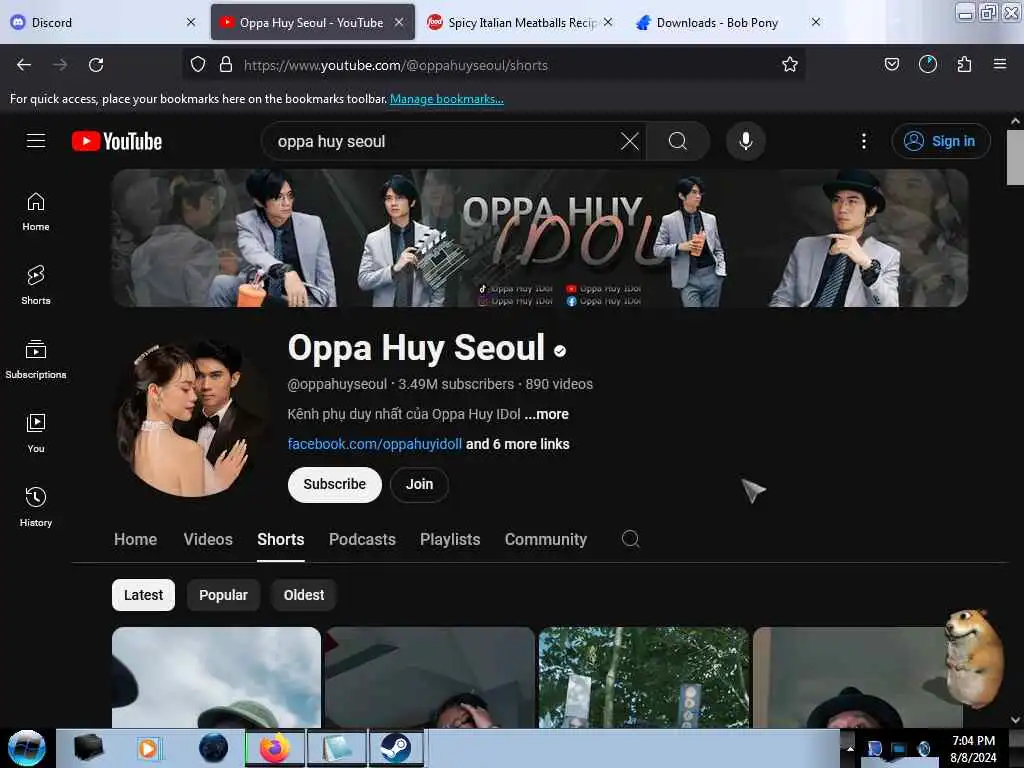This screenshot has width=1024, height=768.
Task: Open the You section in the sidebar
Action: pyautogui.click(x=36, y=433)
